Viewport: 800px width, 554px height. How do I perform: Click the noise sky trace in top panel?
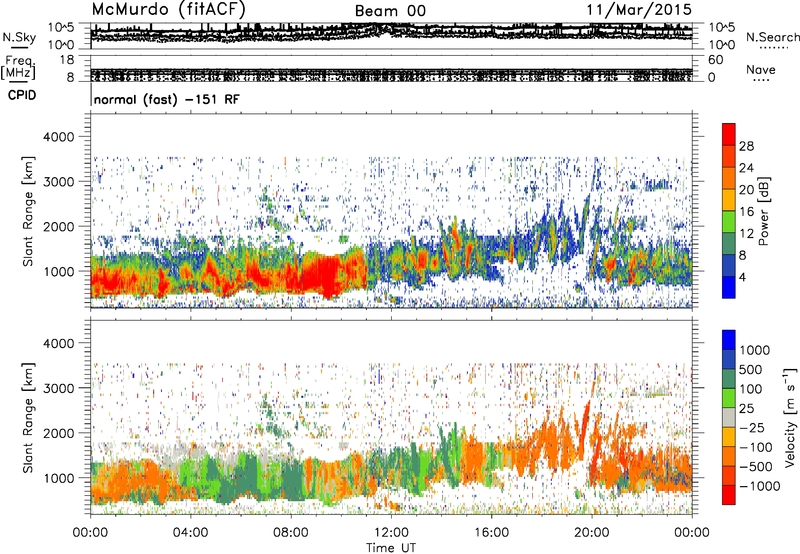coord(391,32)
